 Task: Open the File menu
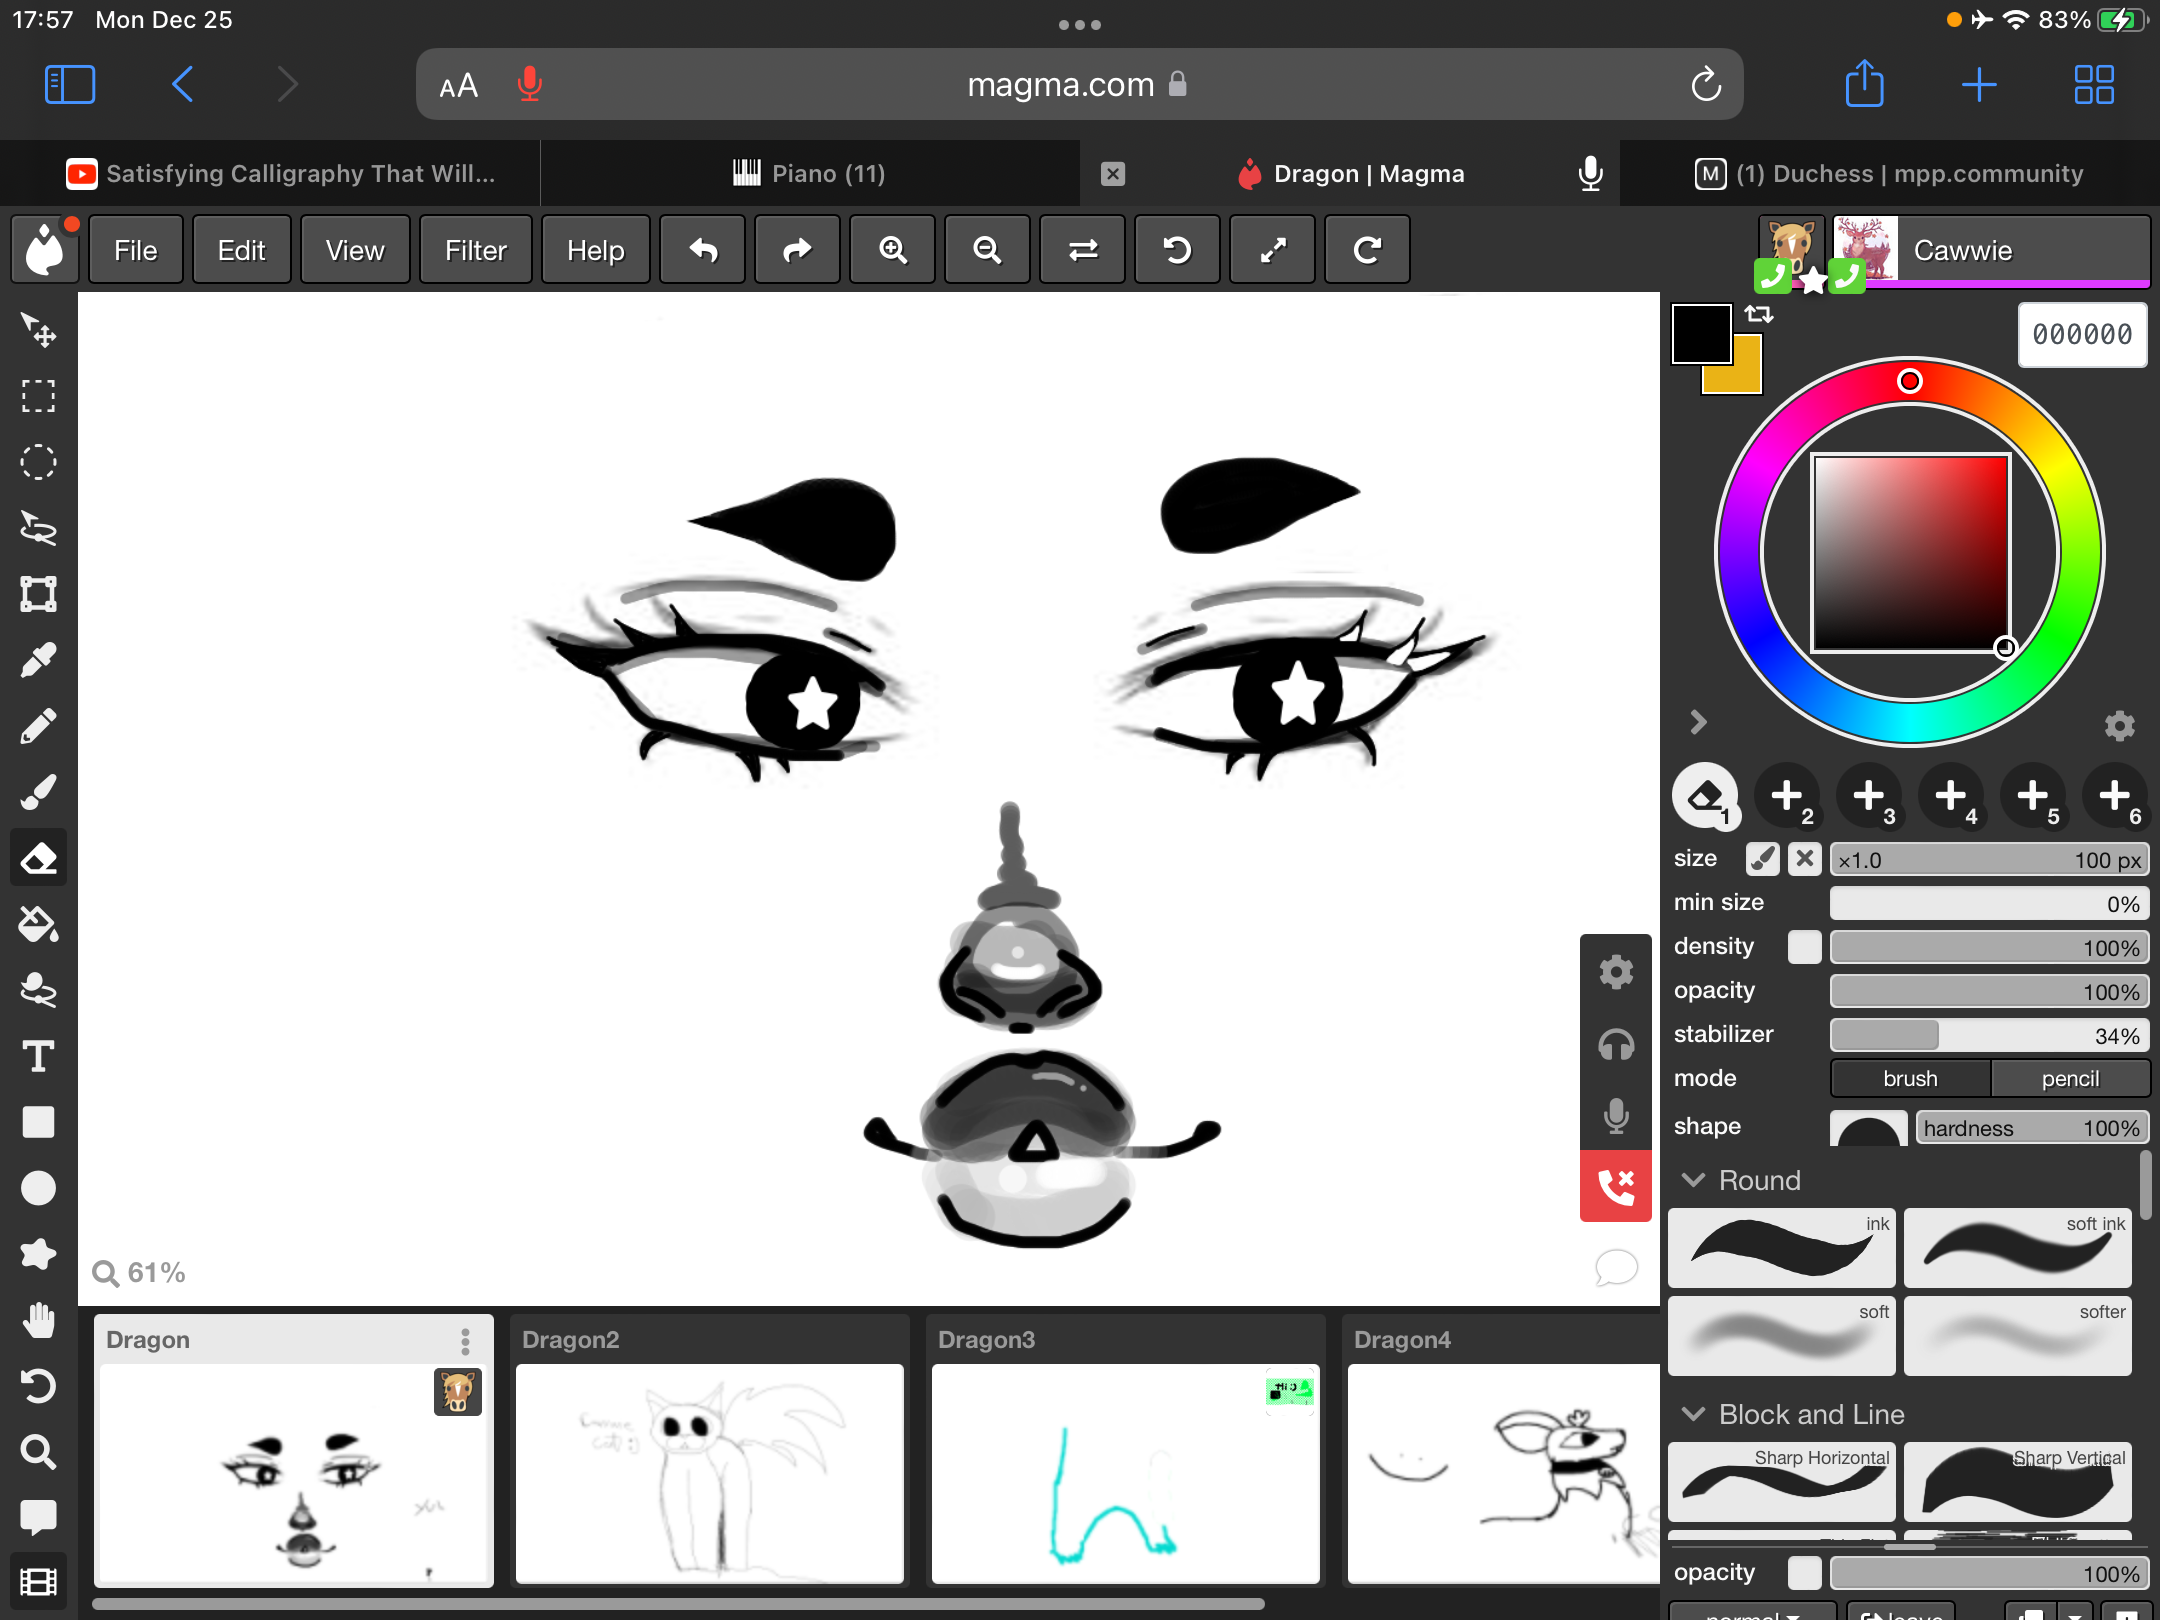pos(135,250)
